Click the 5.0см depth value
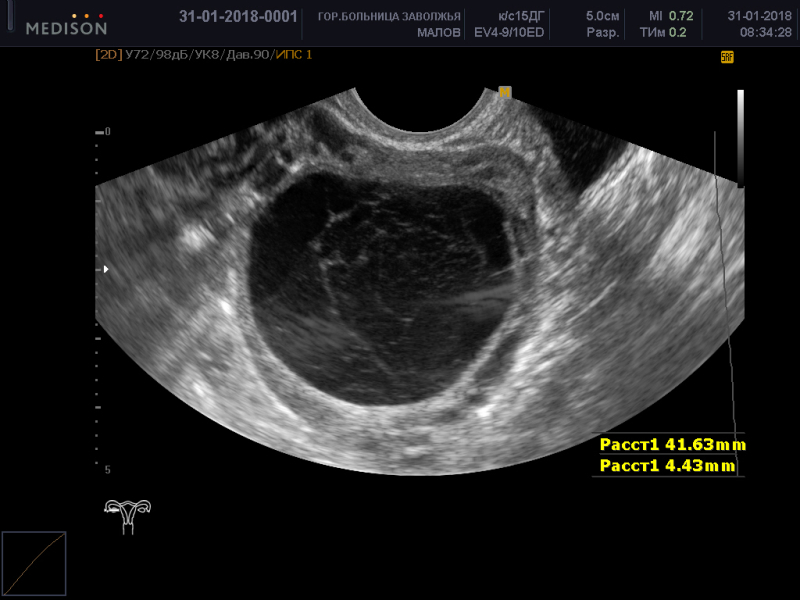The height and width of the screenshot is (600, 800). pos(603,16)
